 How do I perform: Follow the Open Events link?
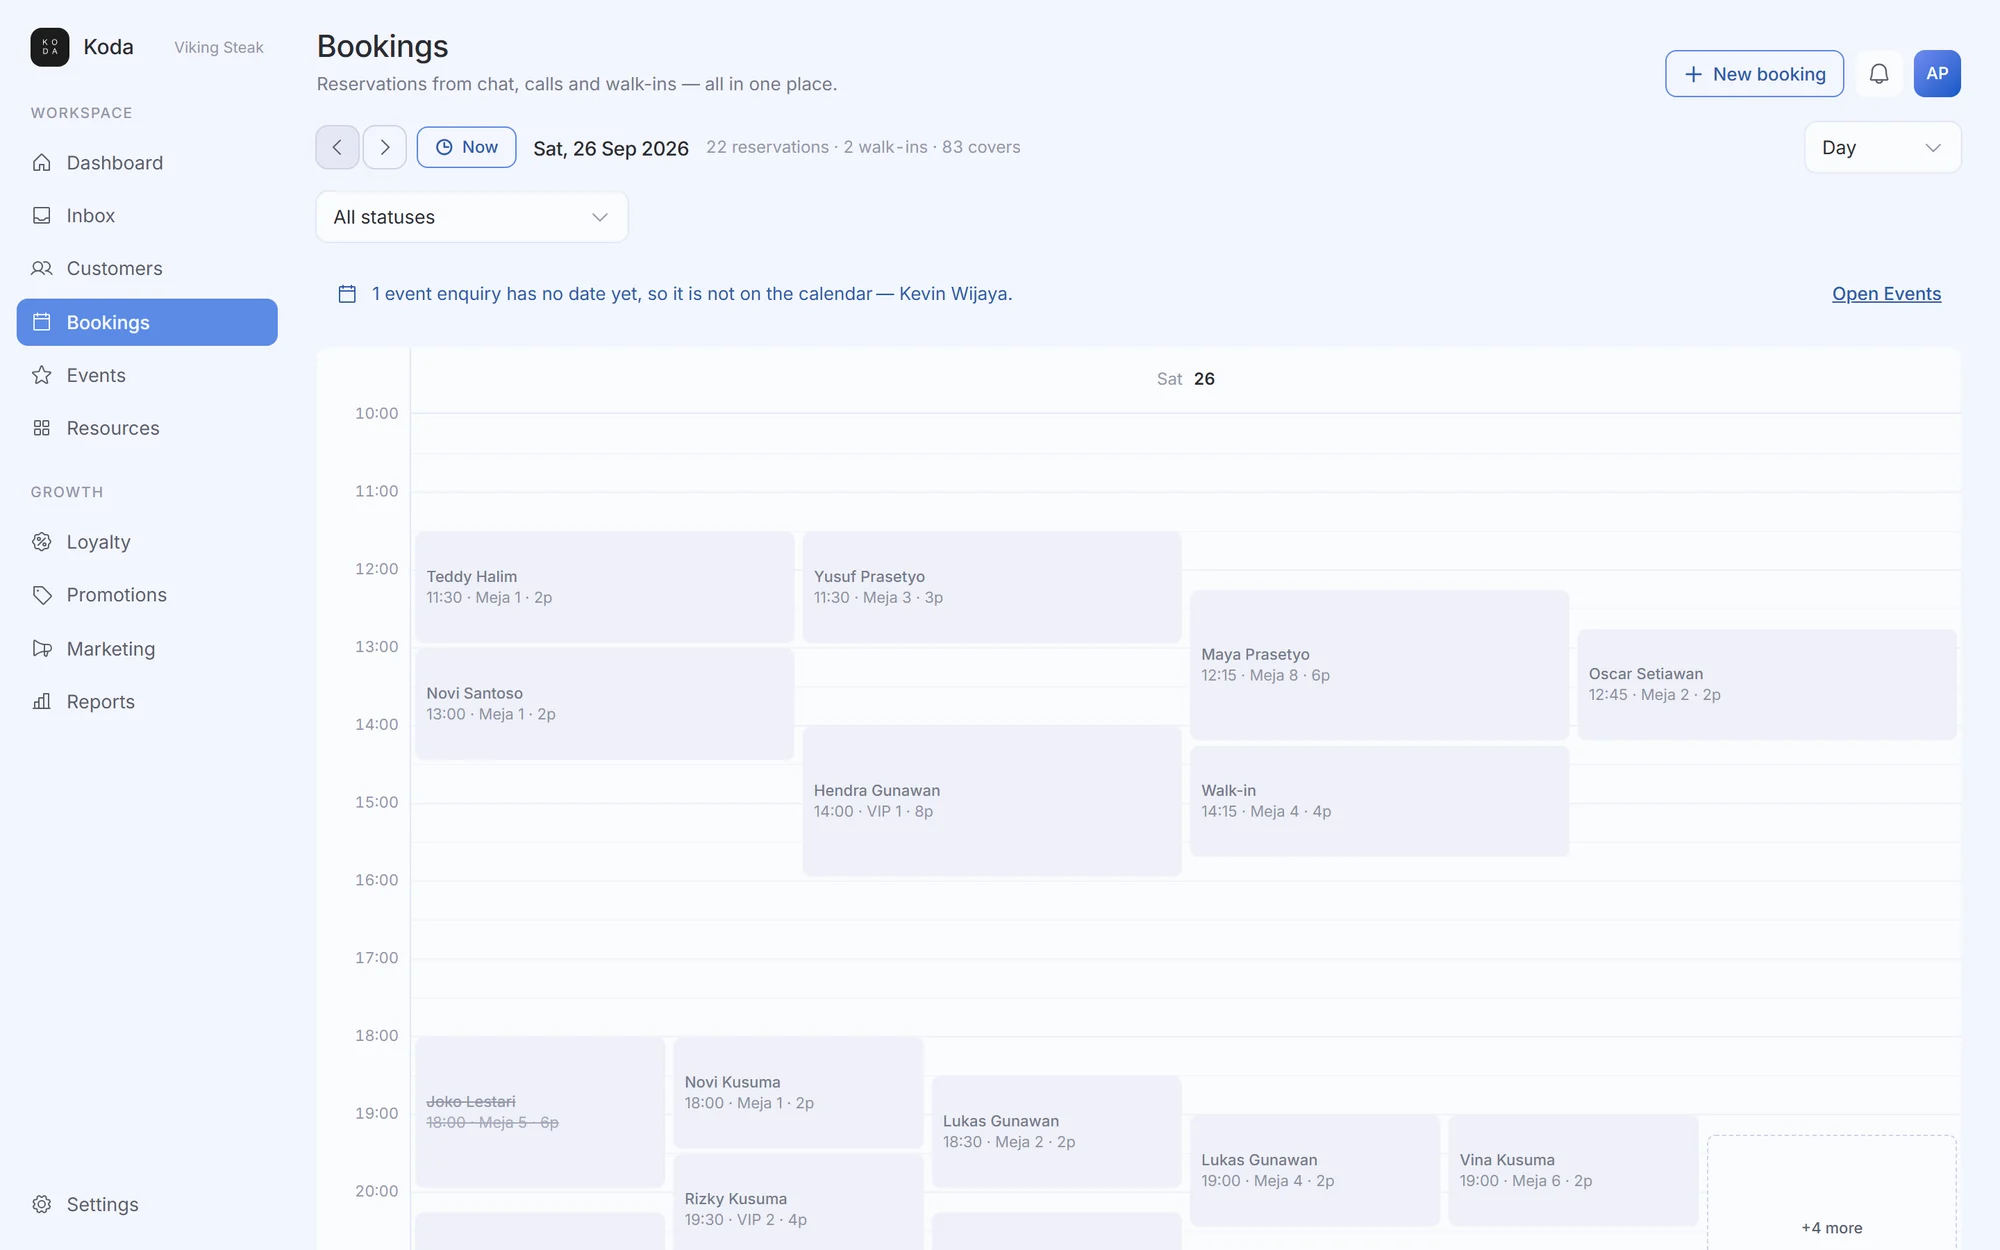[x=1886, y=294]
